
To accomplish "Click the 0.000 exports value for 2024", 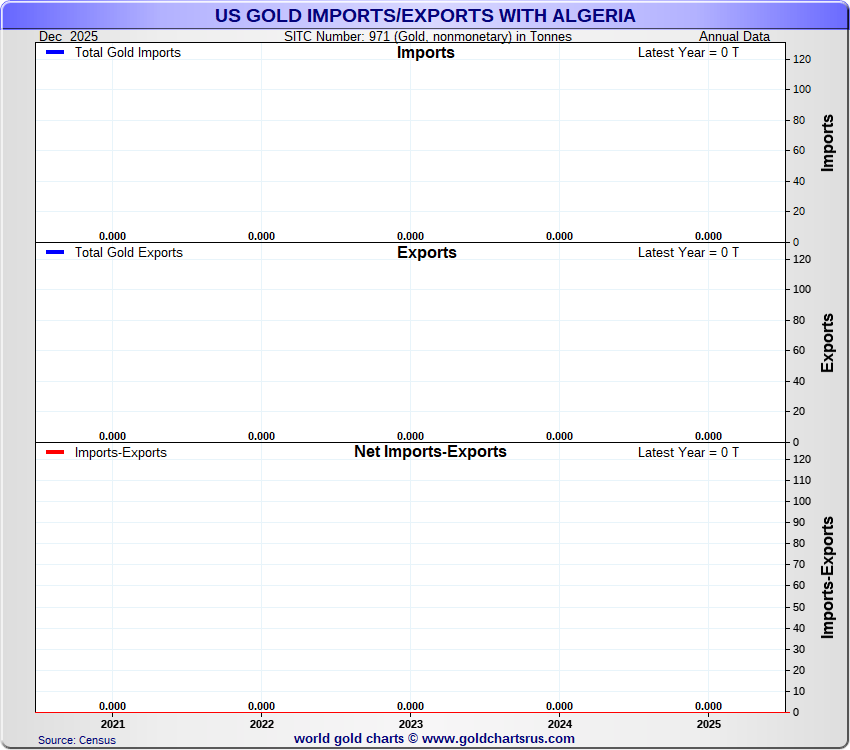I will [559, 436].
